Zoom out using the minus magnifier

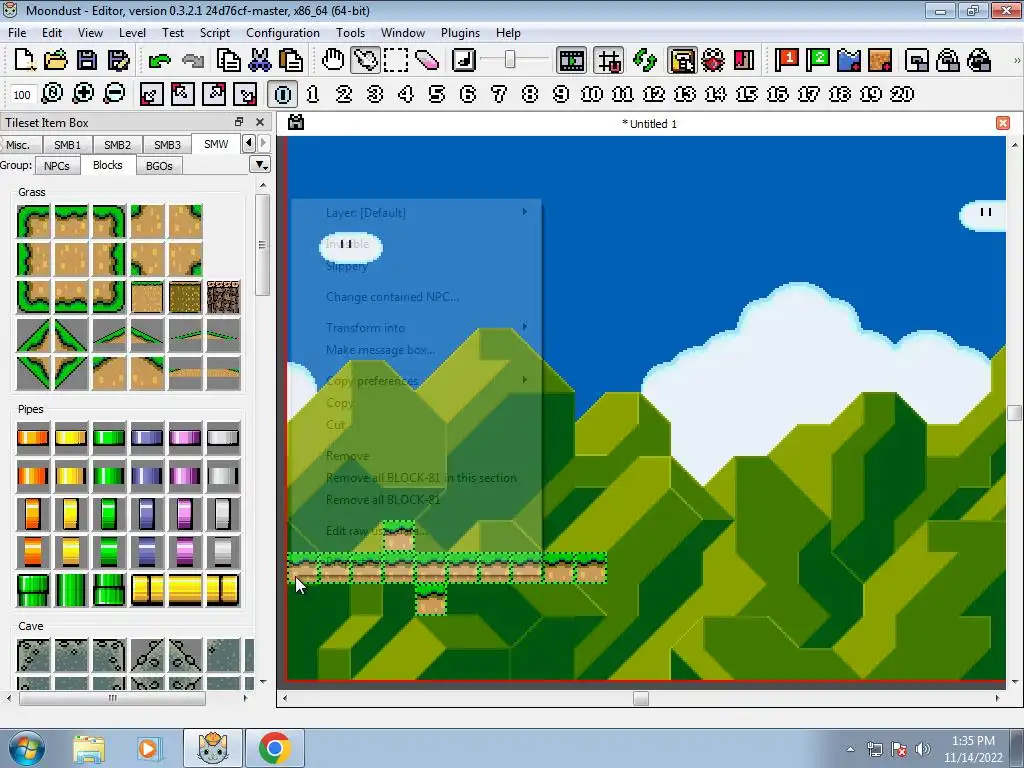pos(114,93)
